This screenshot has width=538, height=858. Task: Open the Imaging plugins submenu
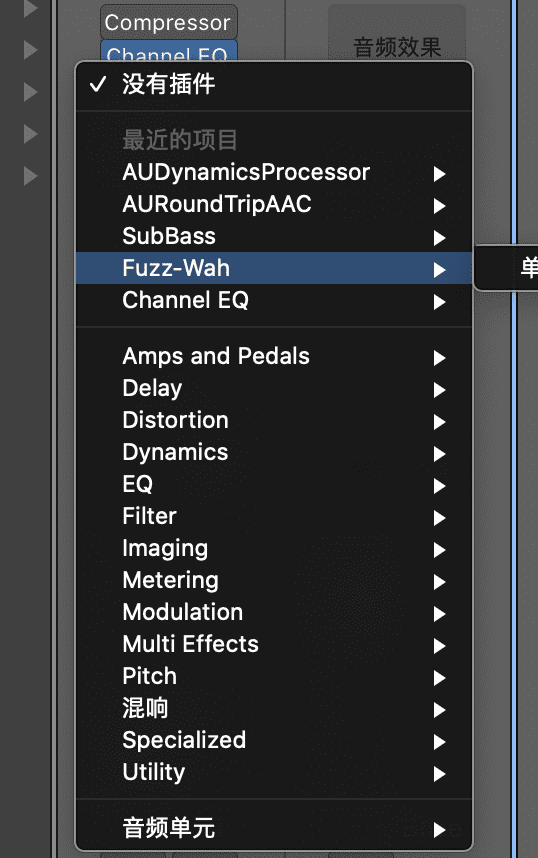(x=274, y=549)
